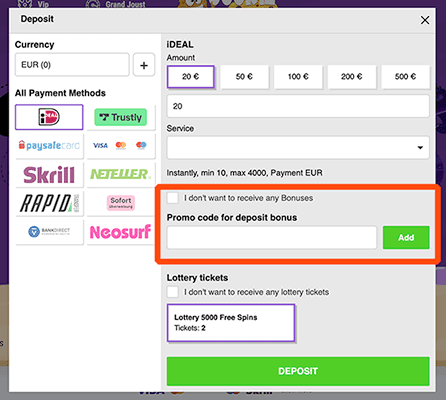Tick the no Bonuses checkbox
The width and height of the screenshot is (446, 400).
click(x=173, y=198)
